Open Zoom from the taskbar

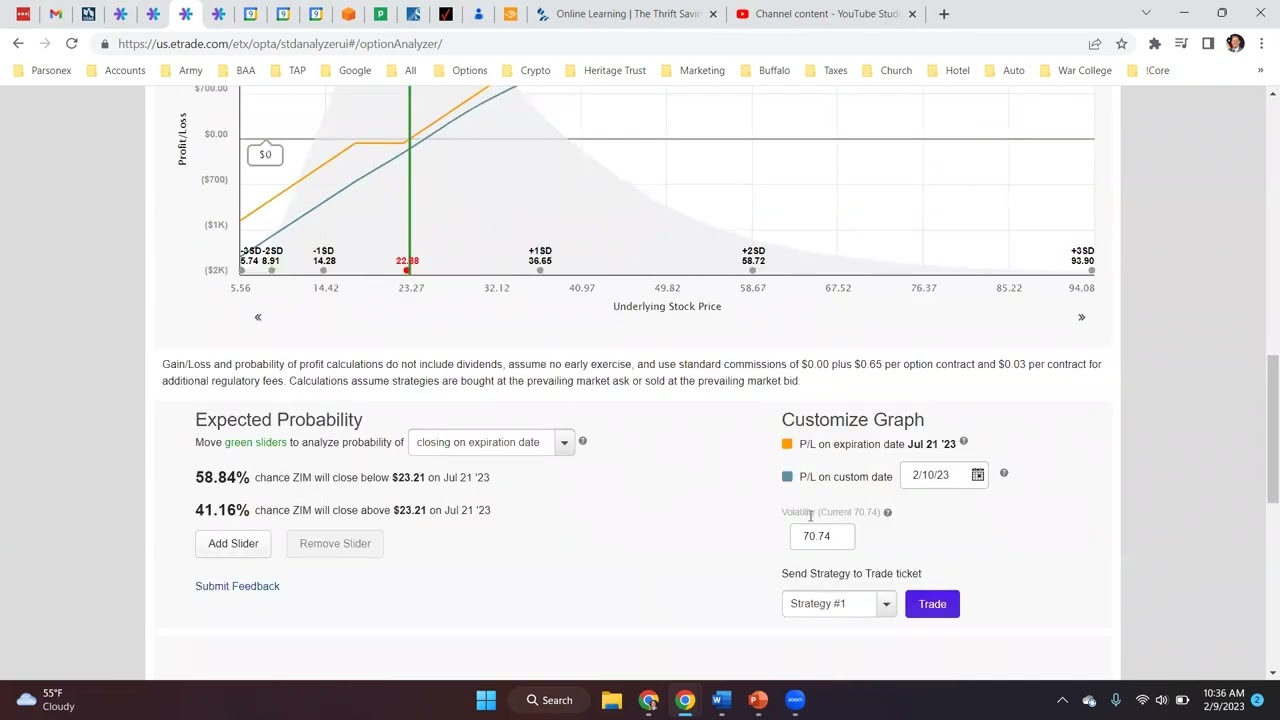(x=795, y=700)
